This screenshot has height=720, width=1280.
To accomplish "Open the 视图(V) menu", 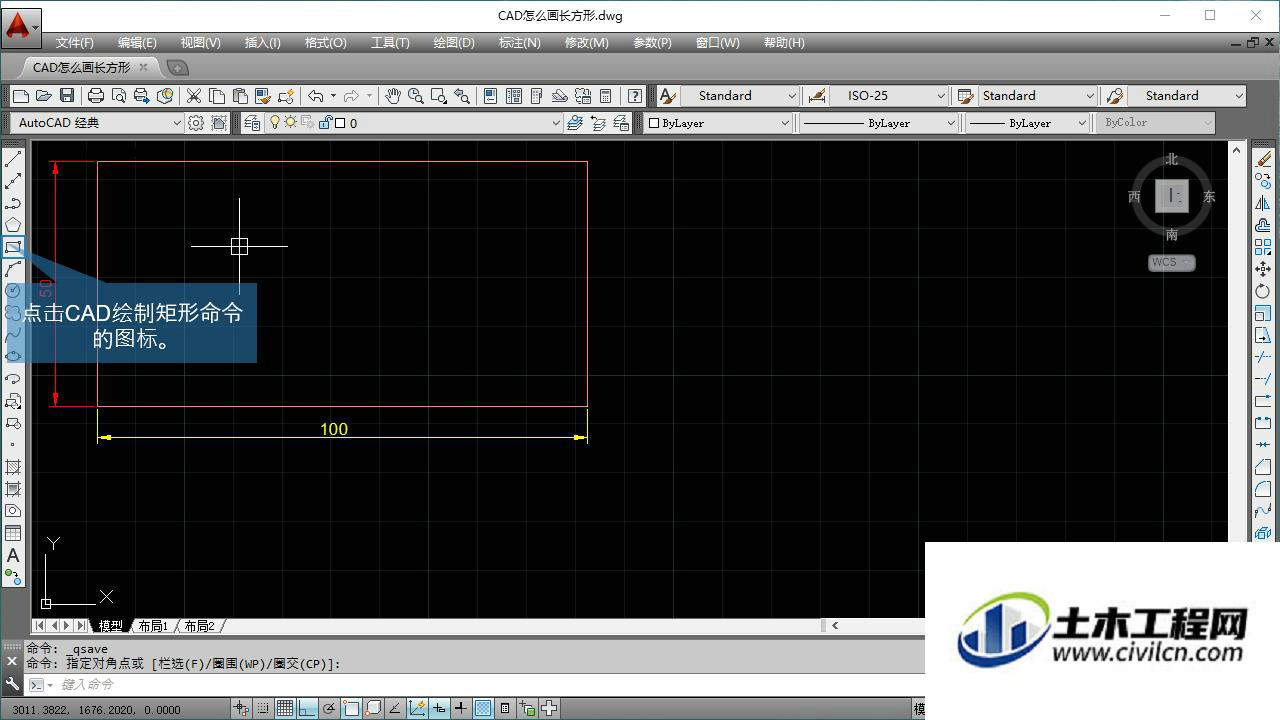I will point(200,42).
